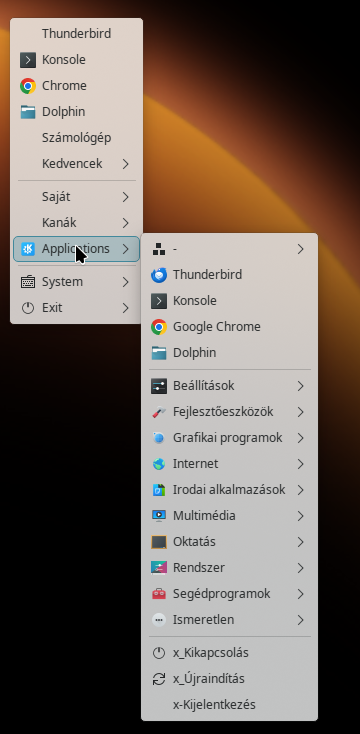Click the Grafikai programok icon
Screen dimensions: 360x734
159,438
